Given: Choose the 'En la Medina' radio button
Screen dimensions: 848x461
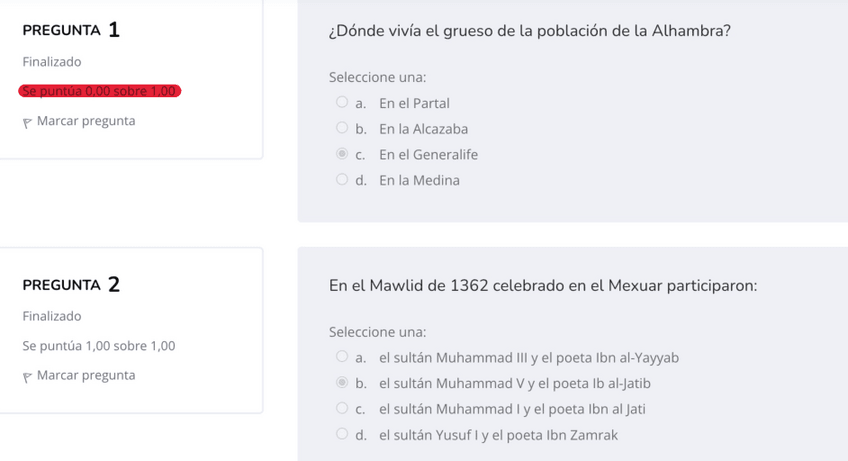Looking at the screenshot, I should click(x=342, y=181).
